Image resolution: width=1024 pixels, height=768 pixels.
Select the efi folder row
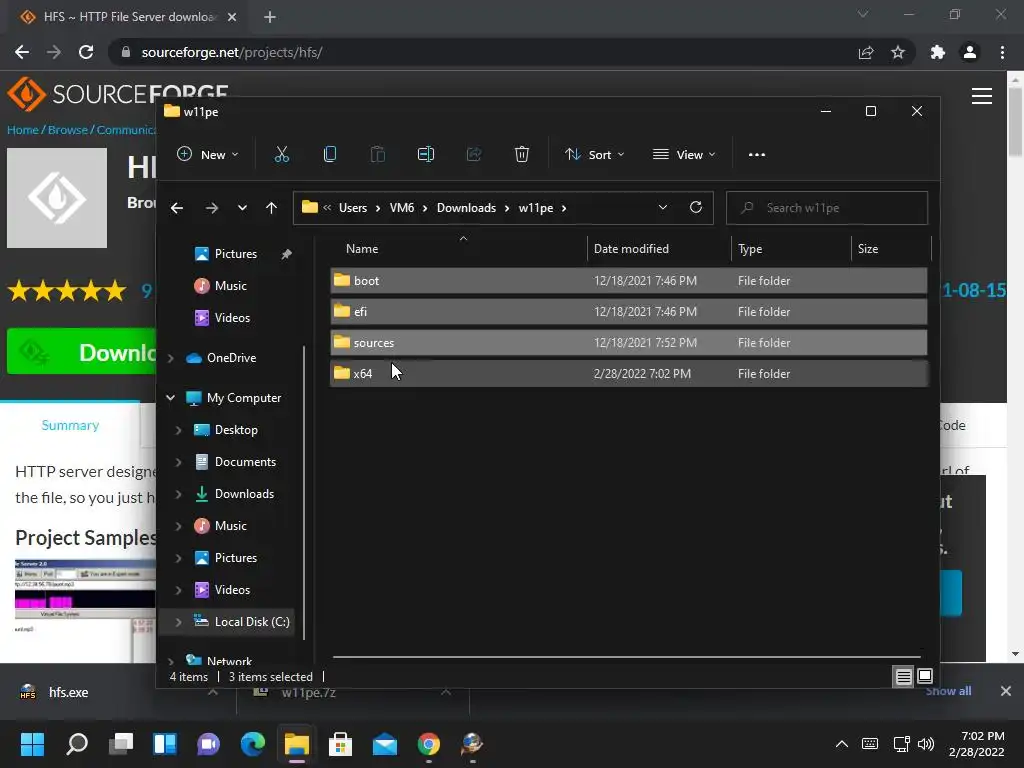629,312
